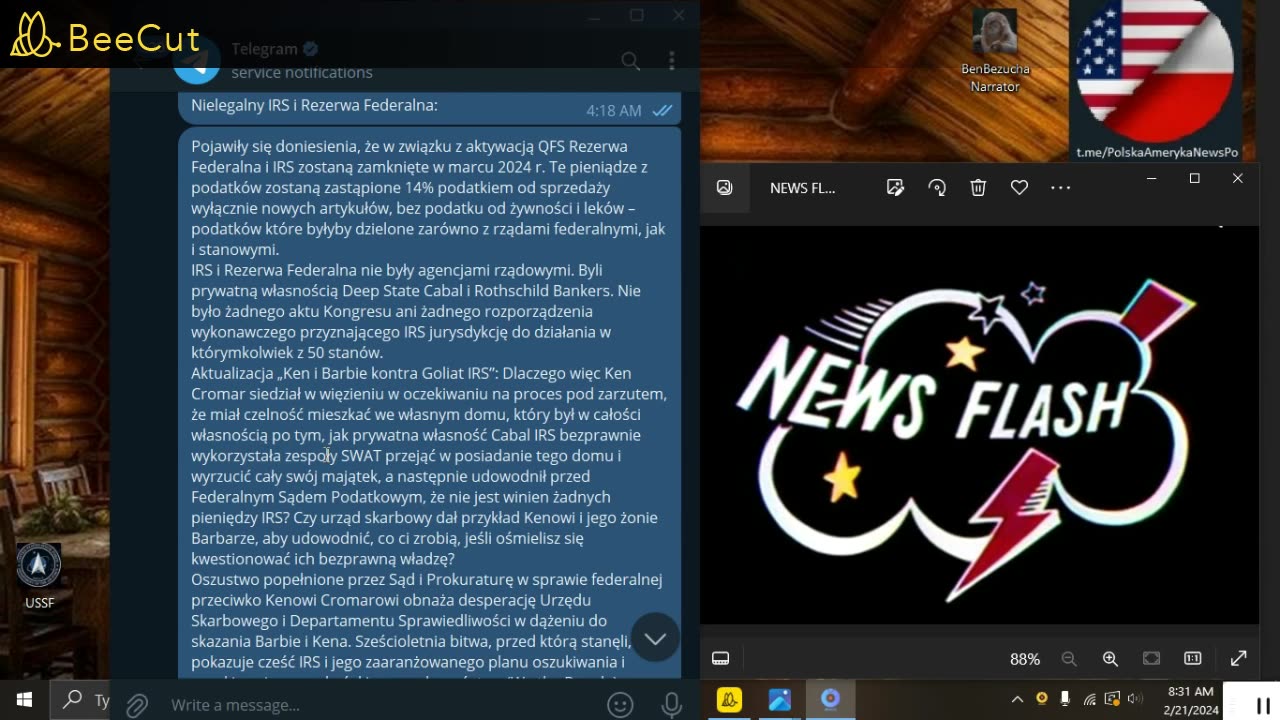Open gallery view icon in Photos
This screenshot has height=720, width=1280.
tap(725, 187)
